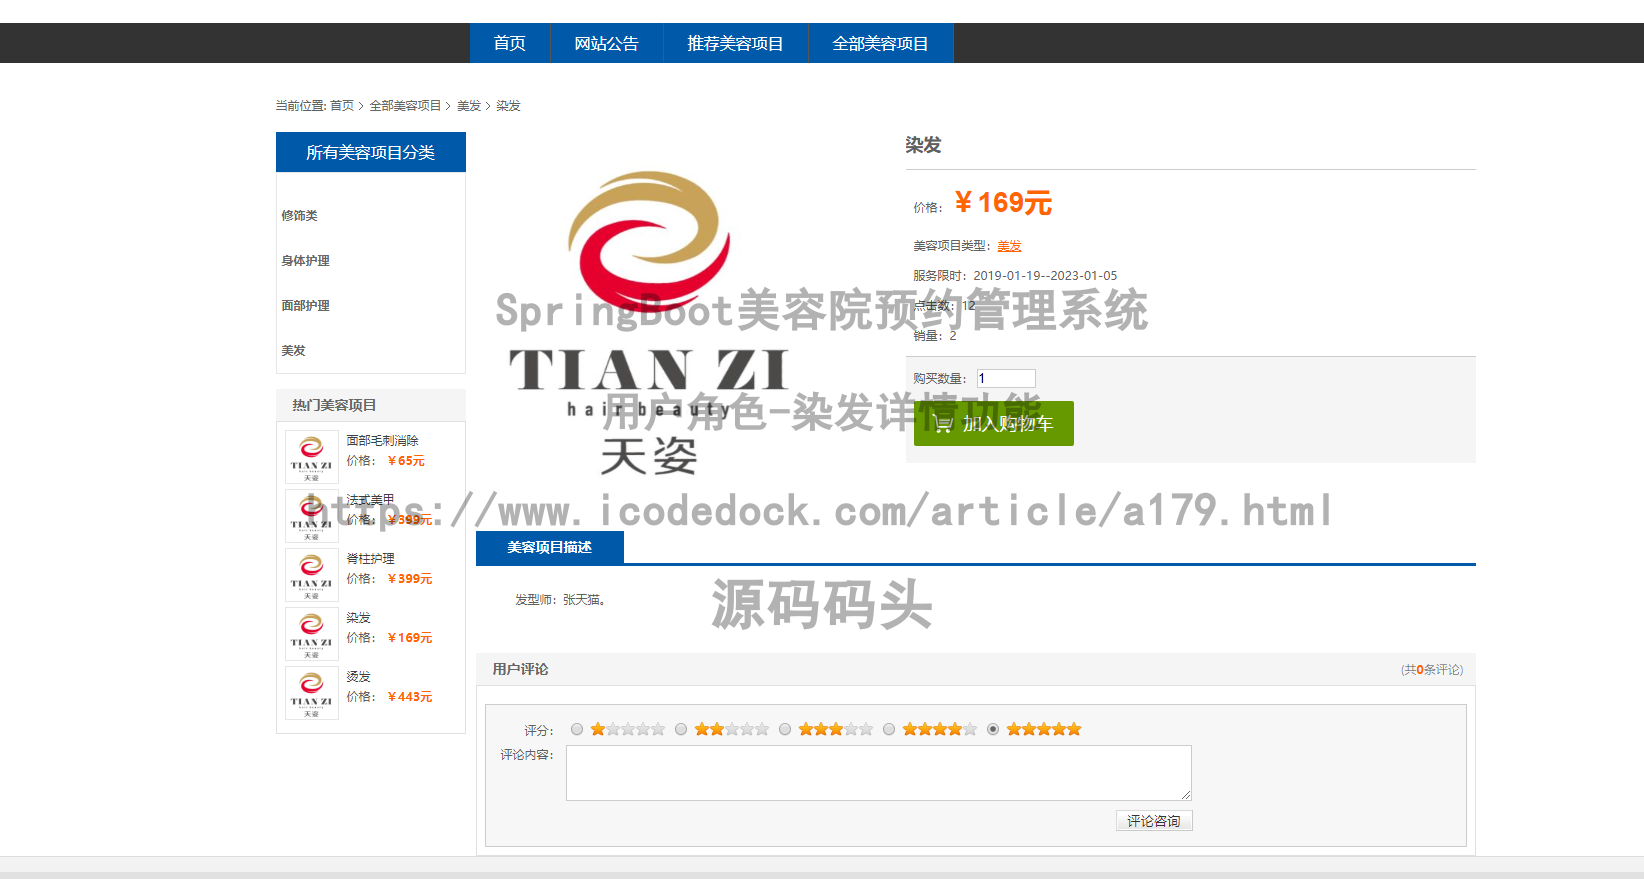Open 推荐美容项目 in the navigation bar

[x=735, y=43]
